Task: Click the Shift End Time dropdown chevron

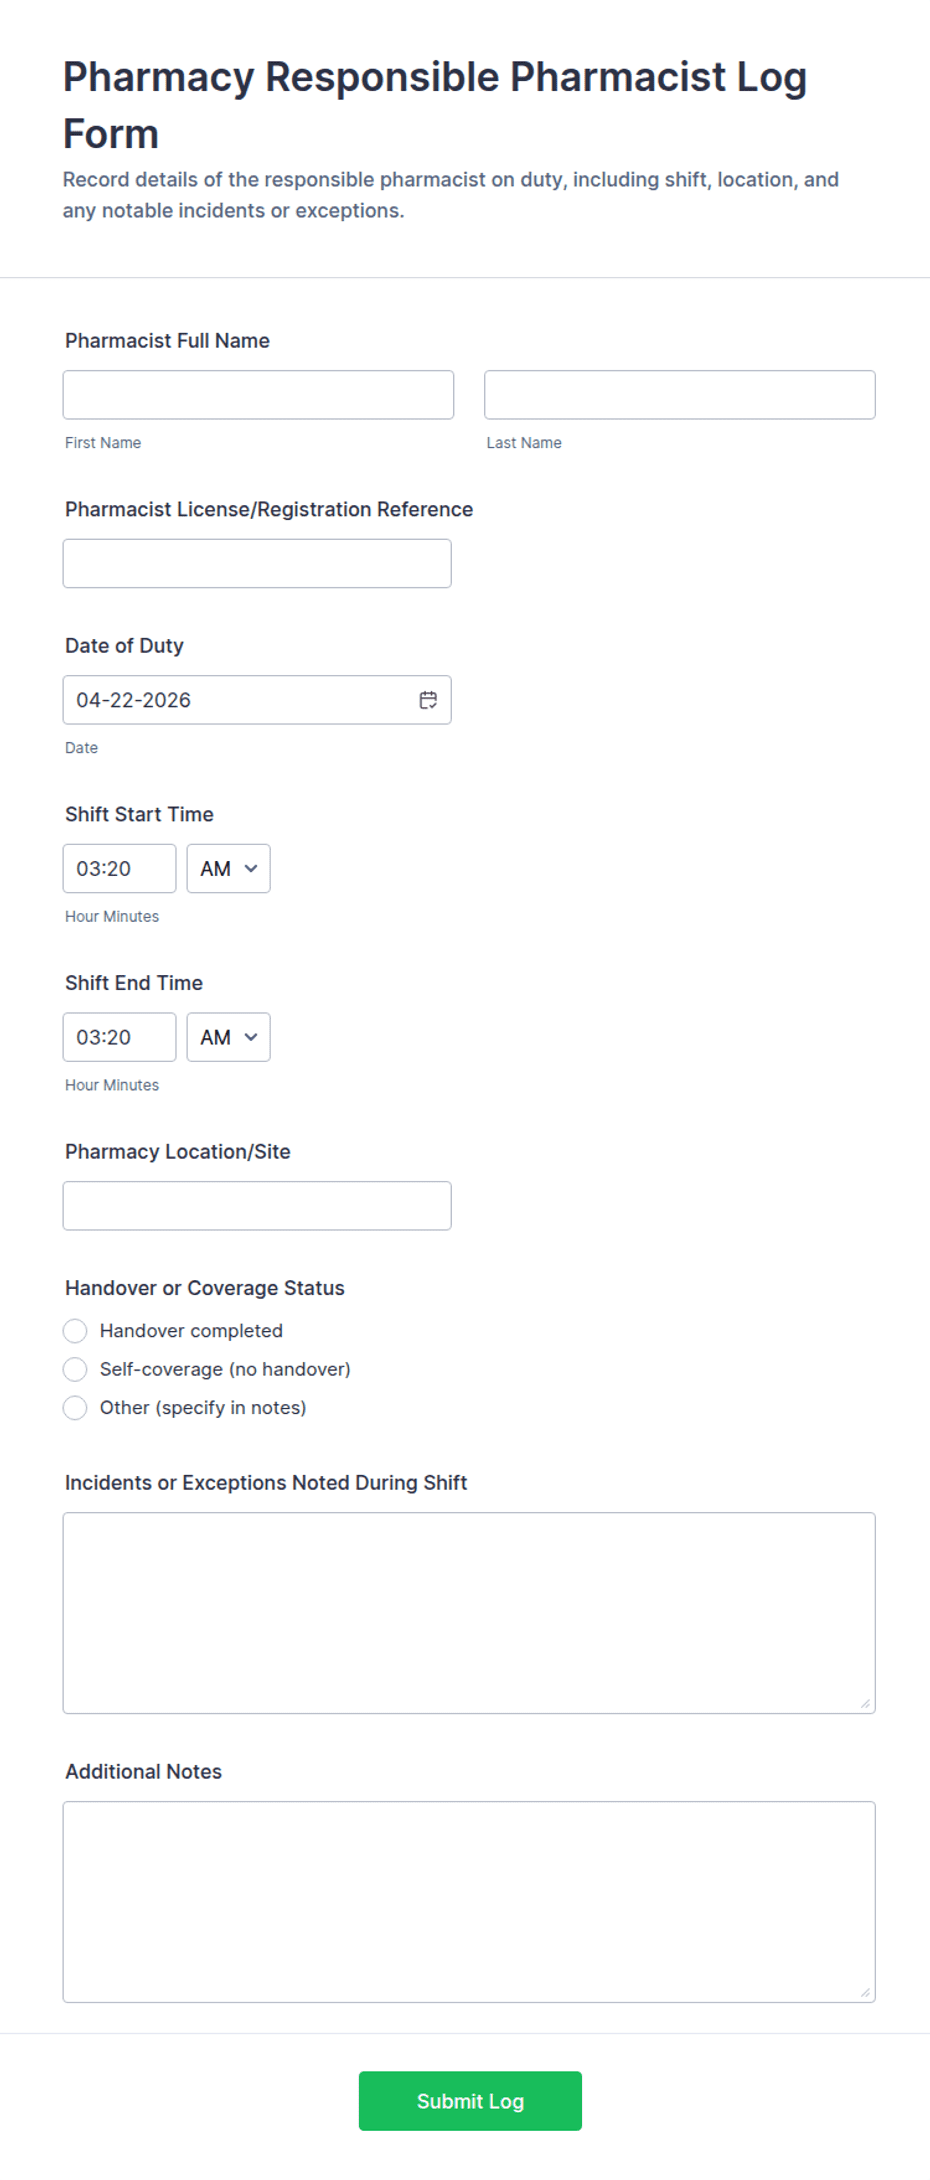Action: pos(251,1037)
